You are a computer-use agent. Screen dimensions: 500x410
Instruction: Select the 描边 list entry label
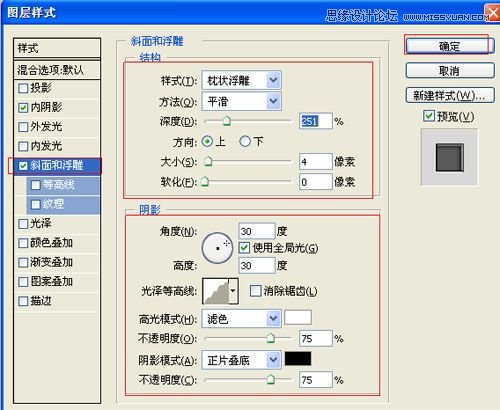tap(41, 301)
